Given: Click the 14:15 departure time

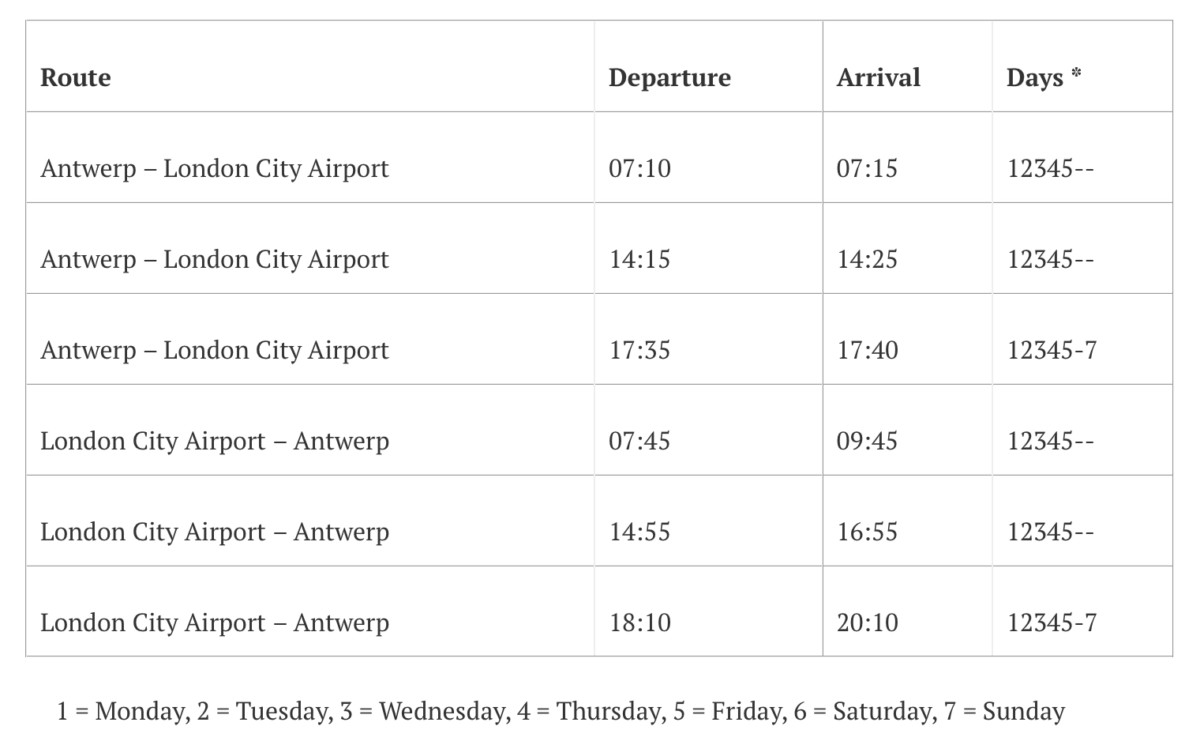Looking at the screenshot, I should pos(640,259).
